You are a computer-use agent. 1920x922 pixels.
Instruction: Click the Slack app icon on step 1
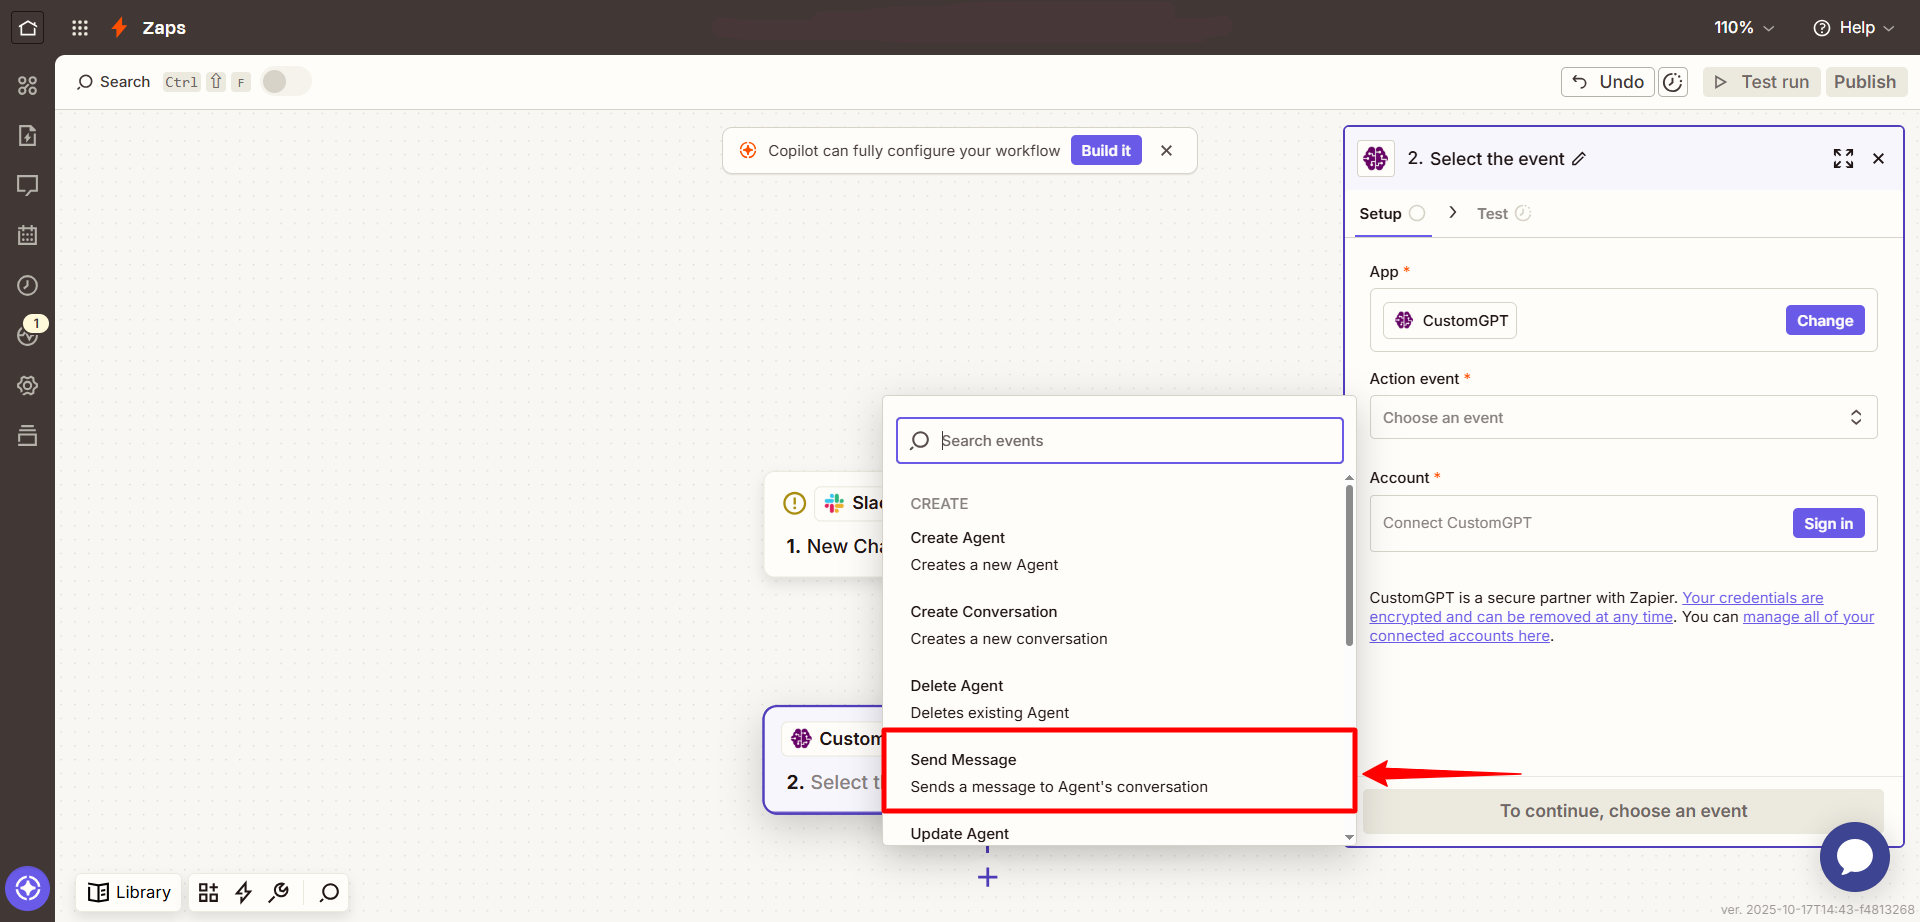click(833, 503)
